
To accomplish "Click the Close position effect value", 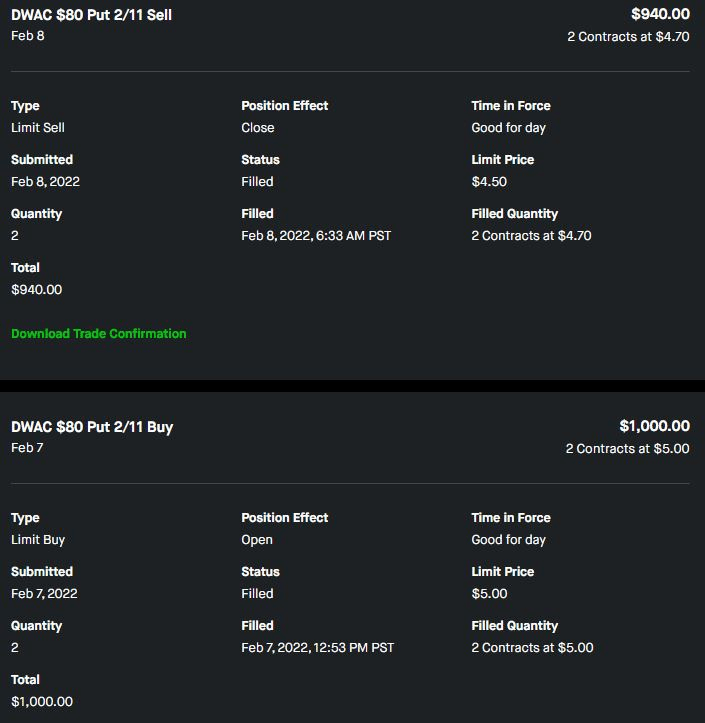I will pyautogui.click(x=258, y=128).
